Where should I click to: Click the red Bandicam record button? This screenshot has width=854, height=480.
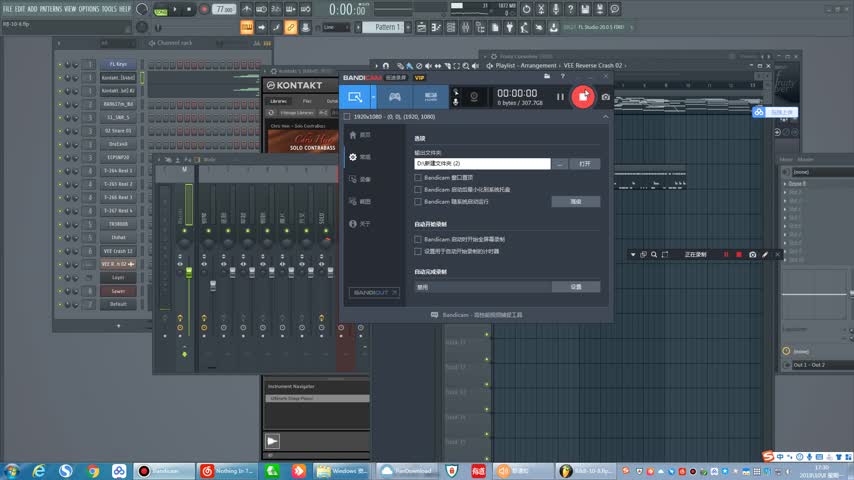pyautogui.click(x=583, y=97)
